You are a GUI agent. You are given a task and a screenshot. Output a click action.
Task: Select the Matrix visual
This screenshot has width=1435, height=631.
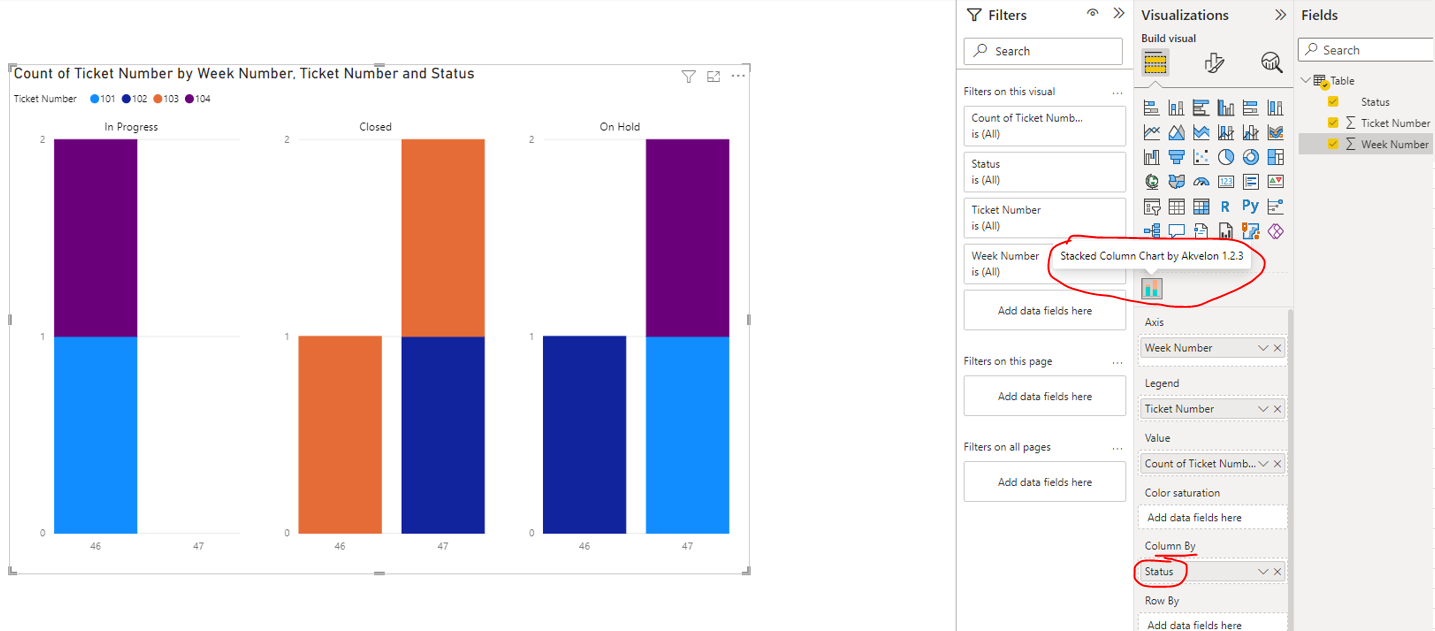(x=1201, y=207)
